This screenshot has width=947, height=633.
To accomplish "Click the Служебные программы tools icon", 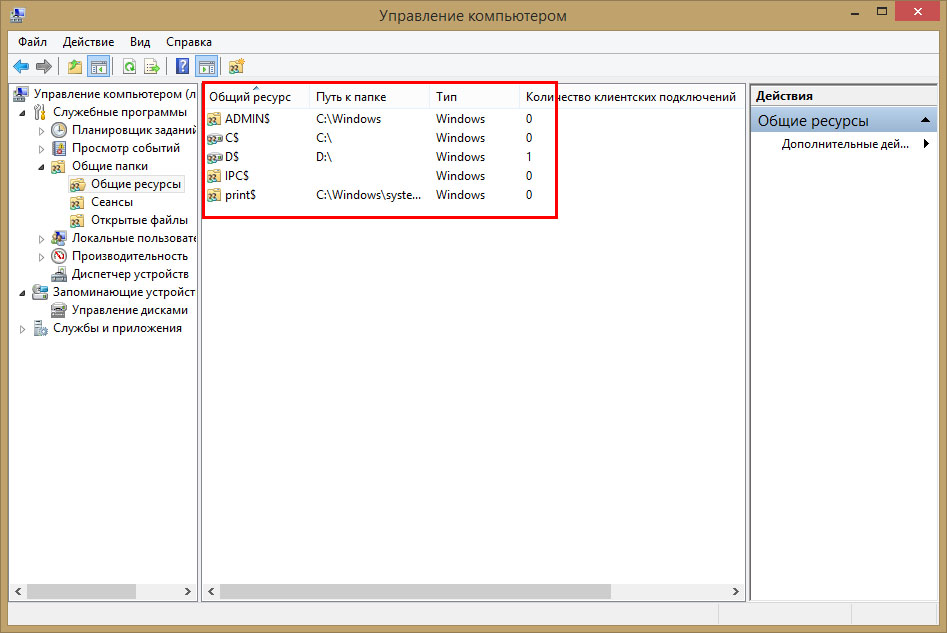I will click(40, 112).
